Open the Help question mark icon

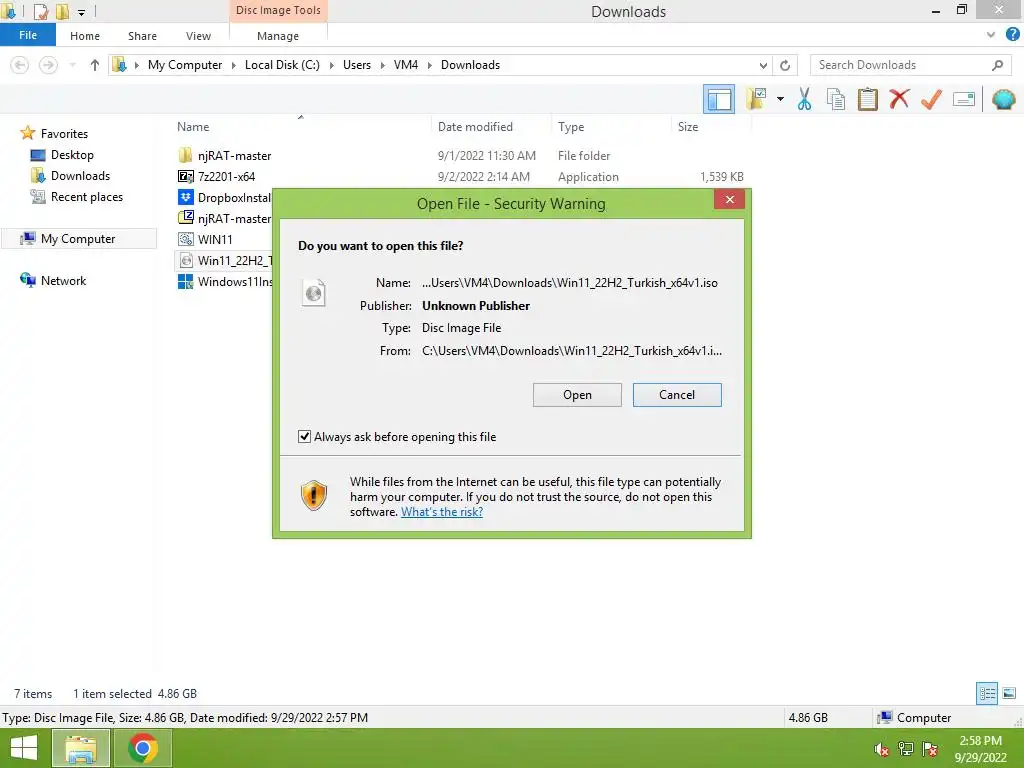1012,35
